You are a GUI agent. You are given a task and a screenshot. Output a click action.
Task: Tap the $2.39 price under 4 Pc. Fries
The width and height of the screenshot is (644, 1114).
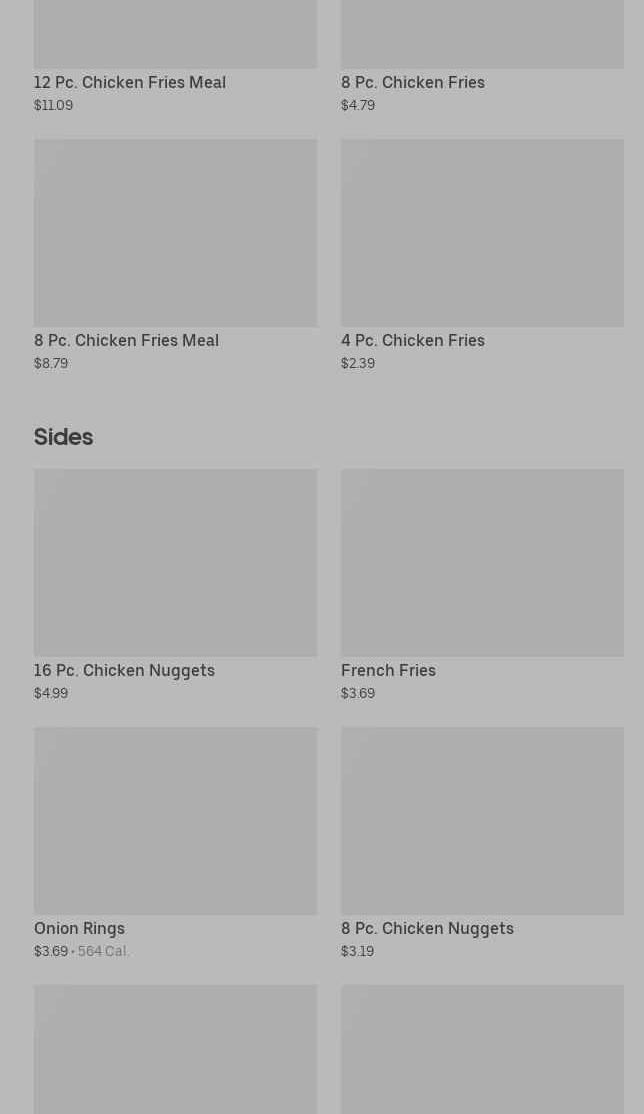click(x=358, y=363)
